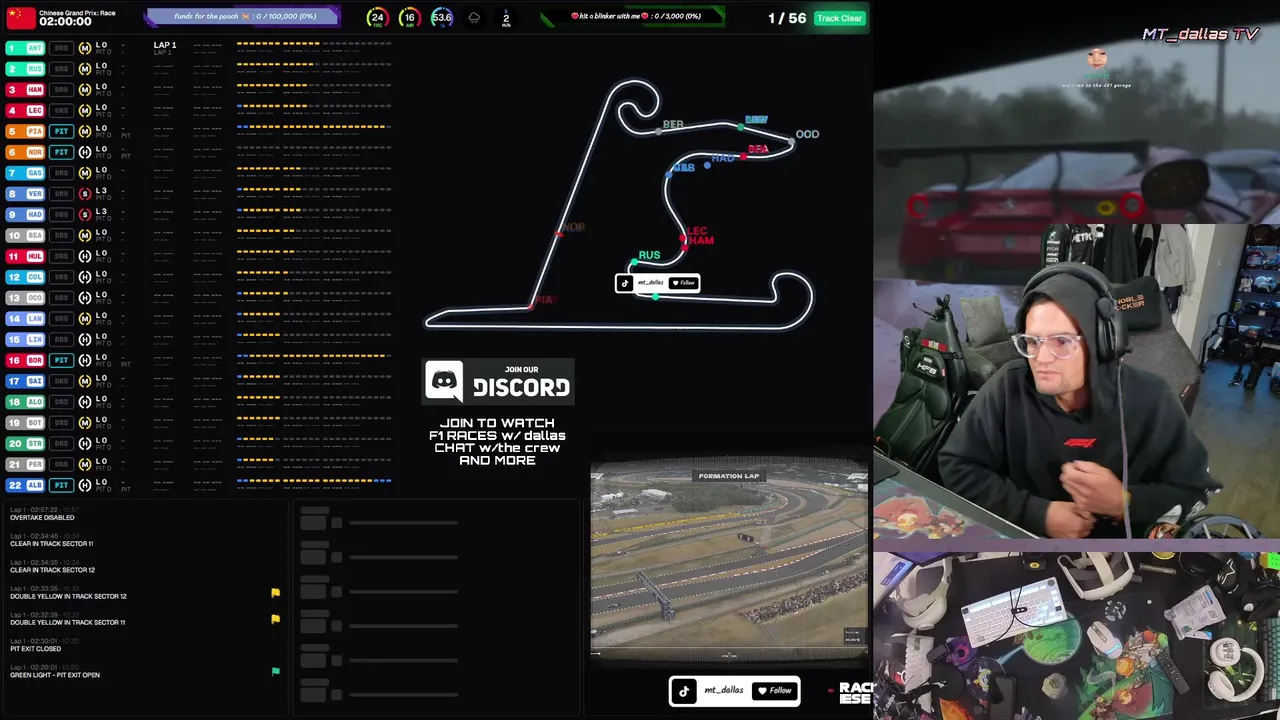Click the track temperature gauge showing 24

click(x=377, y=17)
